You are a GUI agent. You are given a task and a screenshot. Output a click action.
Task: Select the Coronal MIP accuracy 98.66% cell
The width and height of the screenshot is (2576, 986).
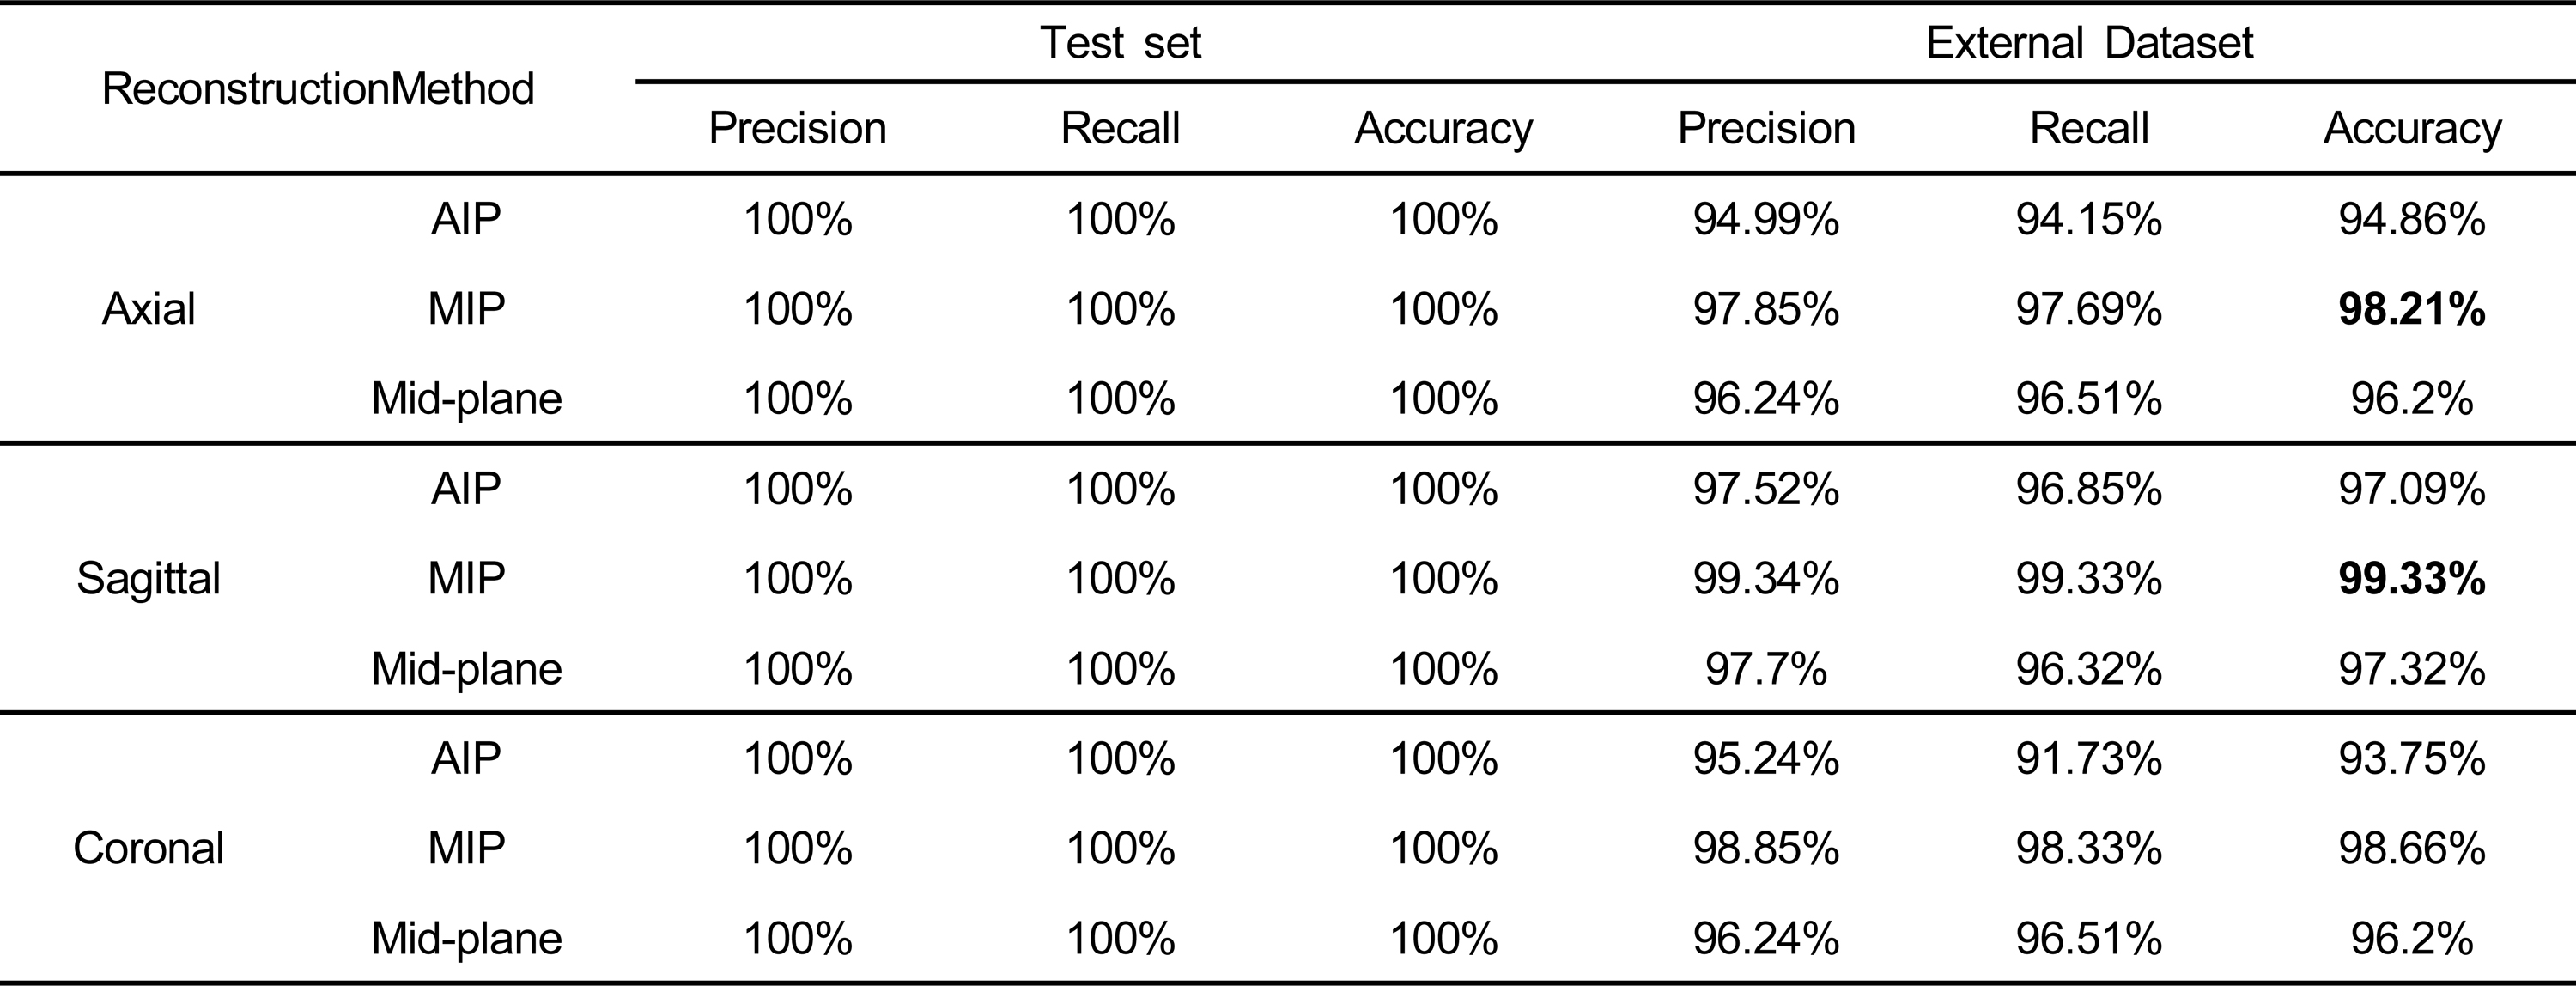(x=2412, y=848)
